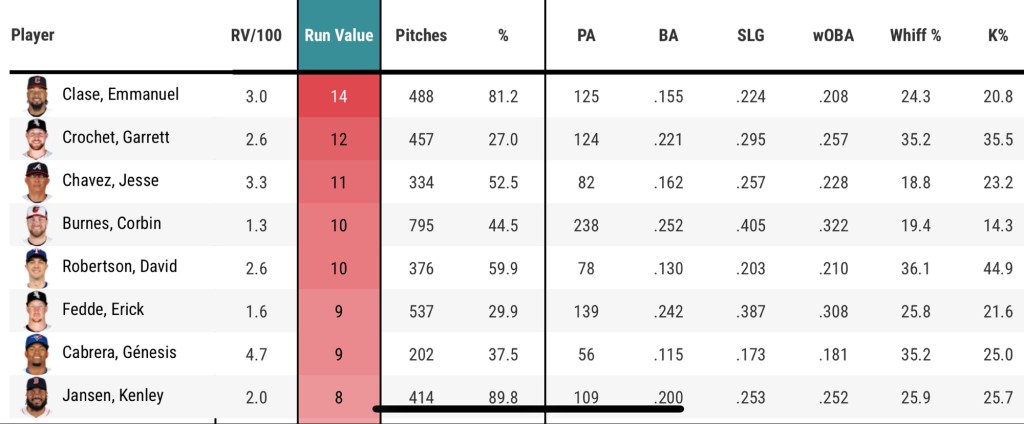Viewport: 1024px width, 424px height.
Task: Click the red Run Value 14 cell
Action: [339, 97]
